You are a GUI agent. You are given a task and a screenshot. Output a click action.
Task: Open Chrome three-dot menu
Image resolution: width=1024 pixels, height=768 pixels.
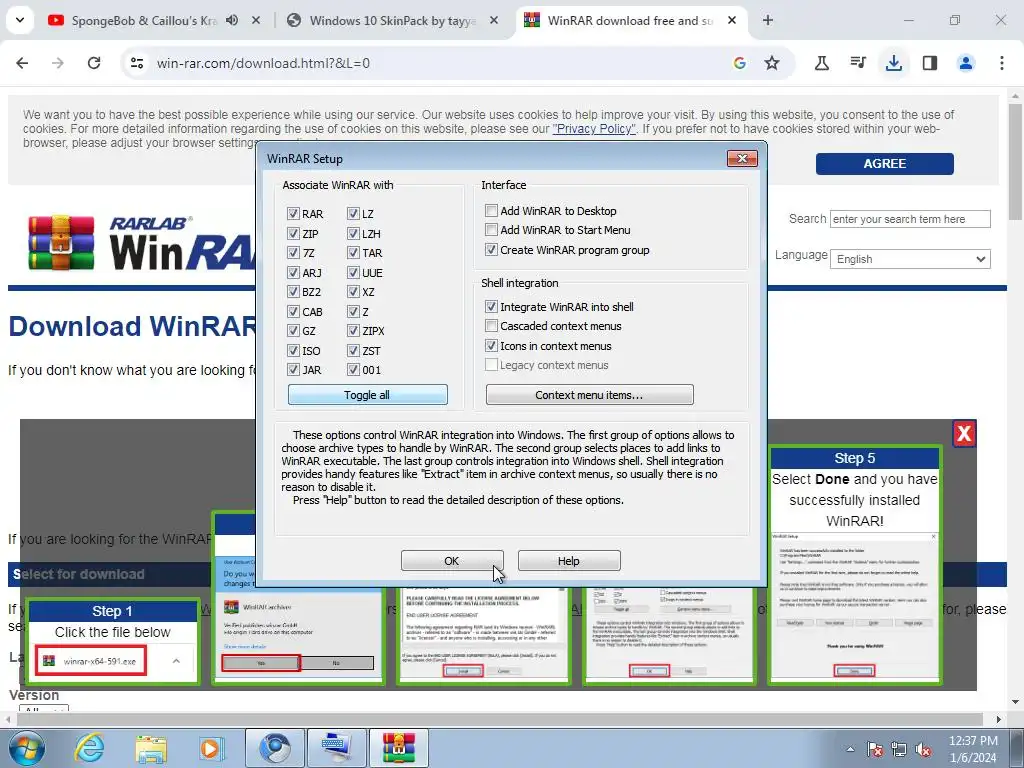pos(1002,63)
